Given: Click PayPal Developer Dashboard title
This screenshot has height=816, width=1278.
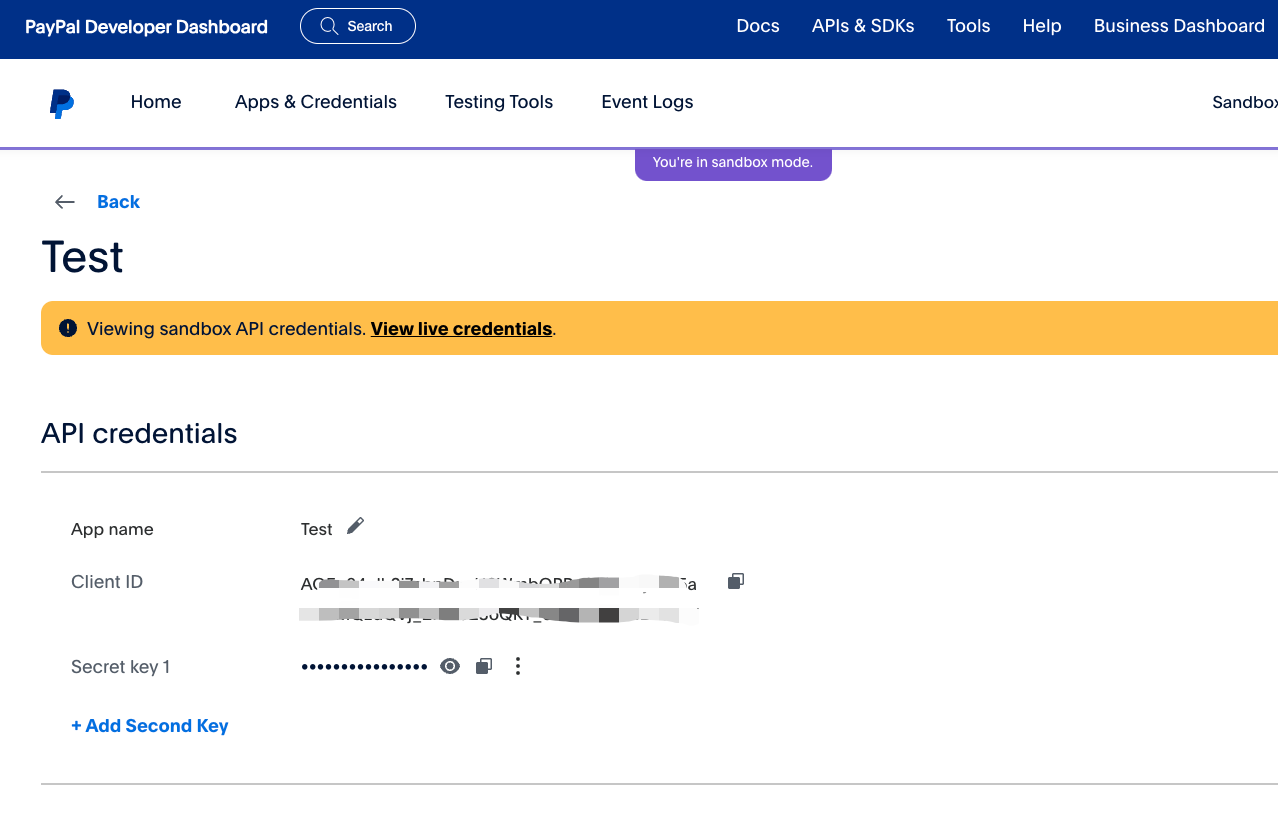Looking at the screenshot, I should (146, 27).
